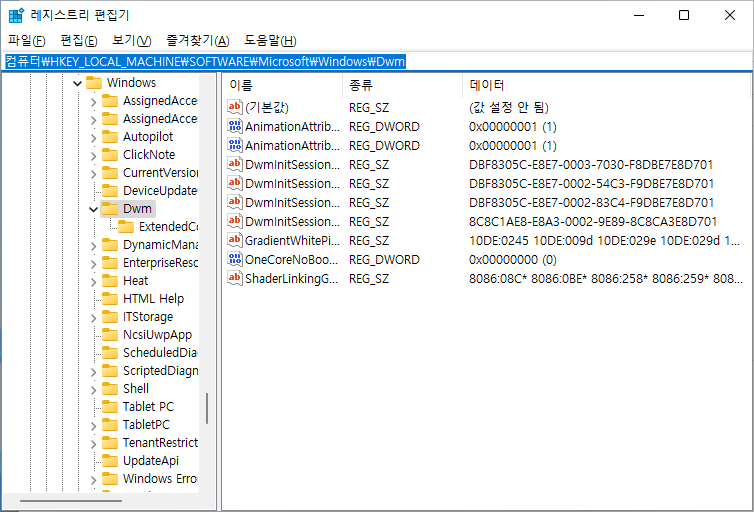754x512 pixels.
Task: Expand the ScriptedDiagnostics key
Action: (93, 372)
